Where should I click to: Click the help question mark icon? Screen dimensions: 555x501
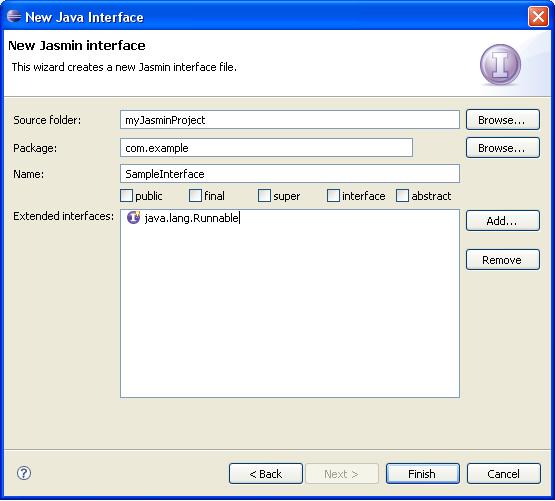click(x=24, y=473)
